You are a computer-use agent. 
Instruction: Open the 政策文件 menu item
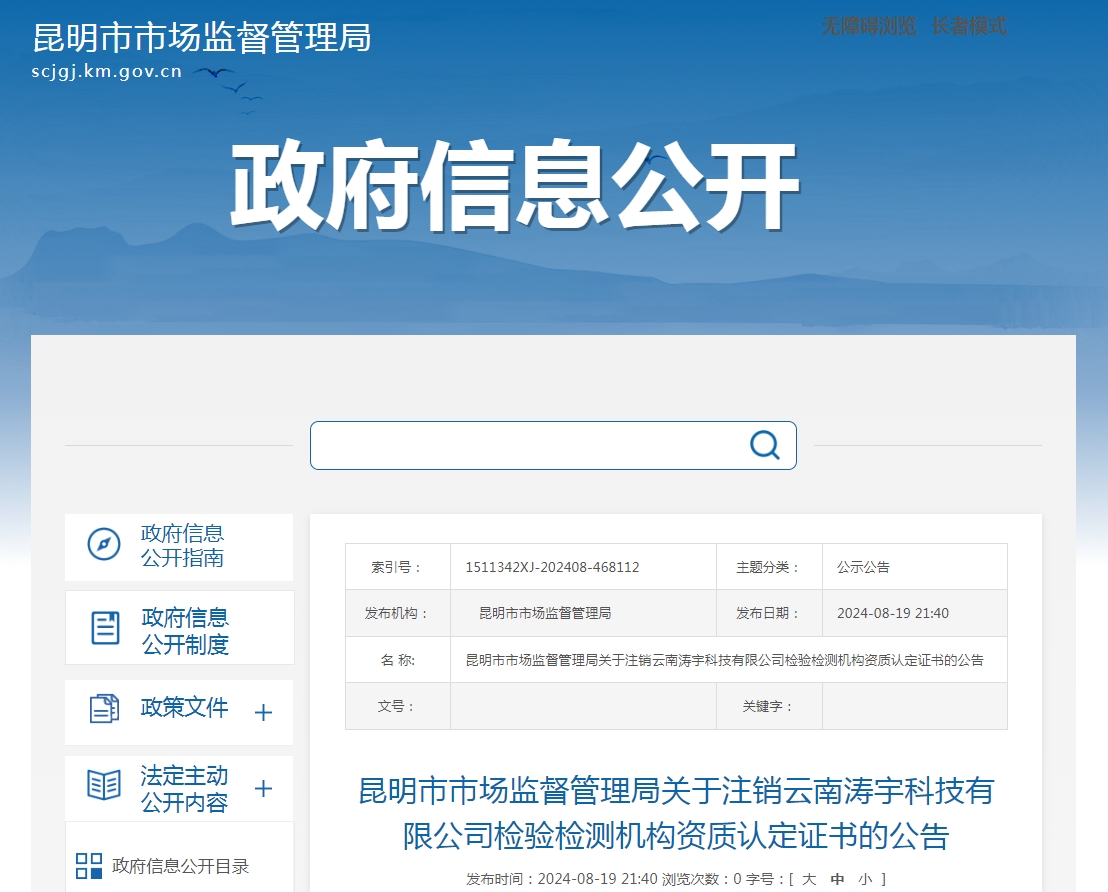click(x=179, y=712)
